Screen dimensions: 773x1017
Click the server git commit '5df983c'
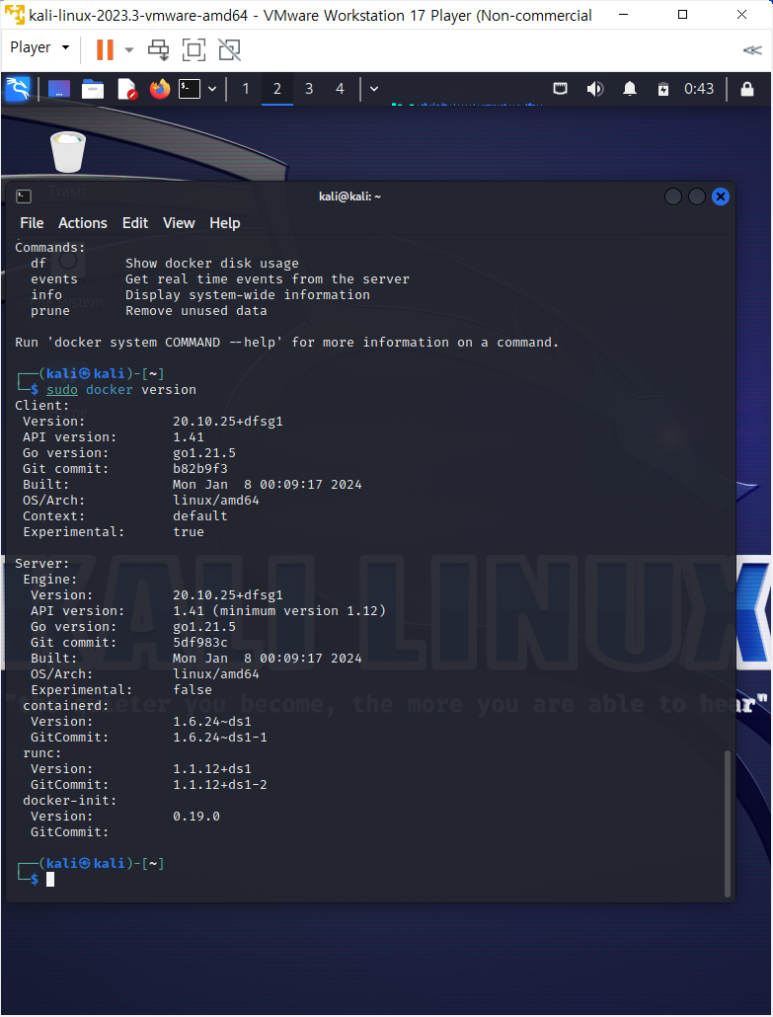(200, 643)
